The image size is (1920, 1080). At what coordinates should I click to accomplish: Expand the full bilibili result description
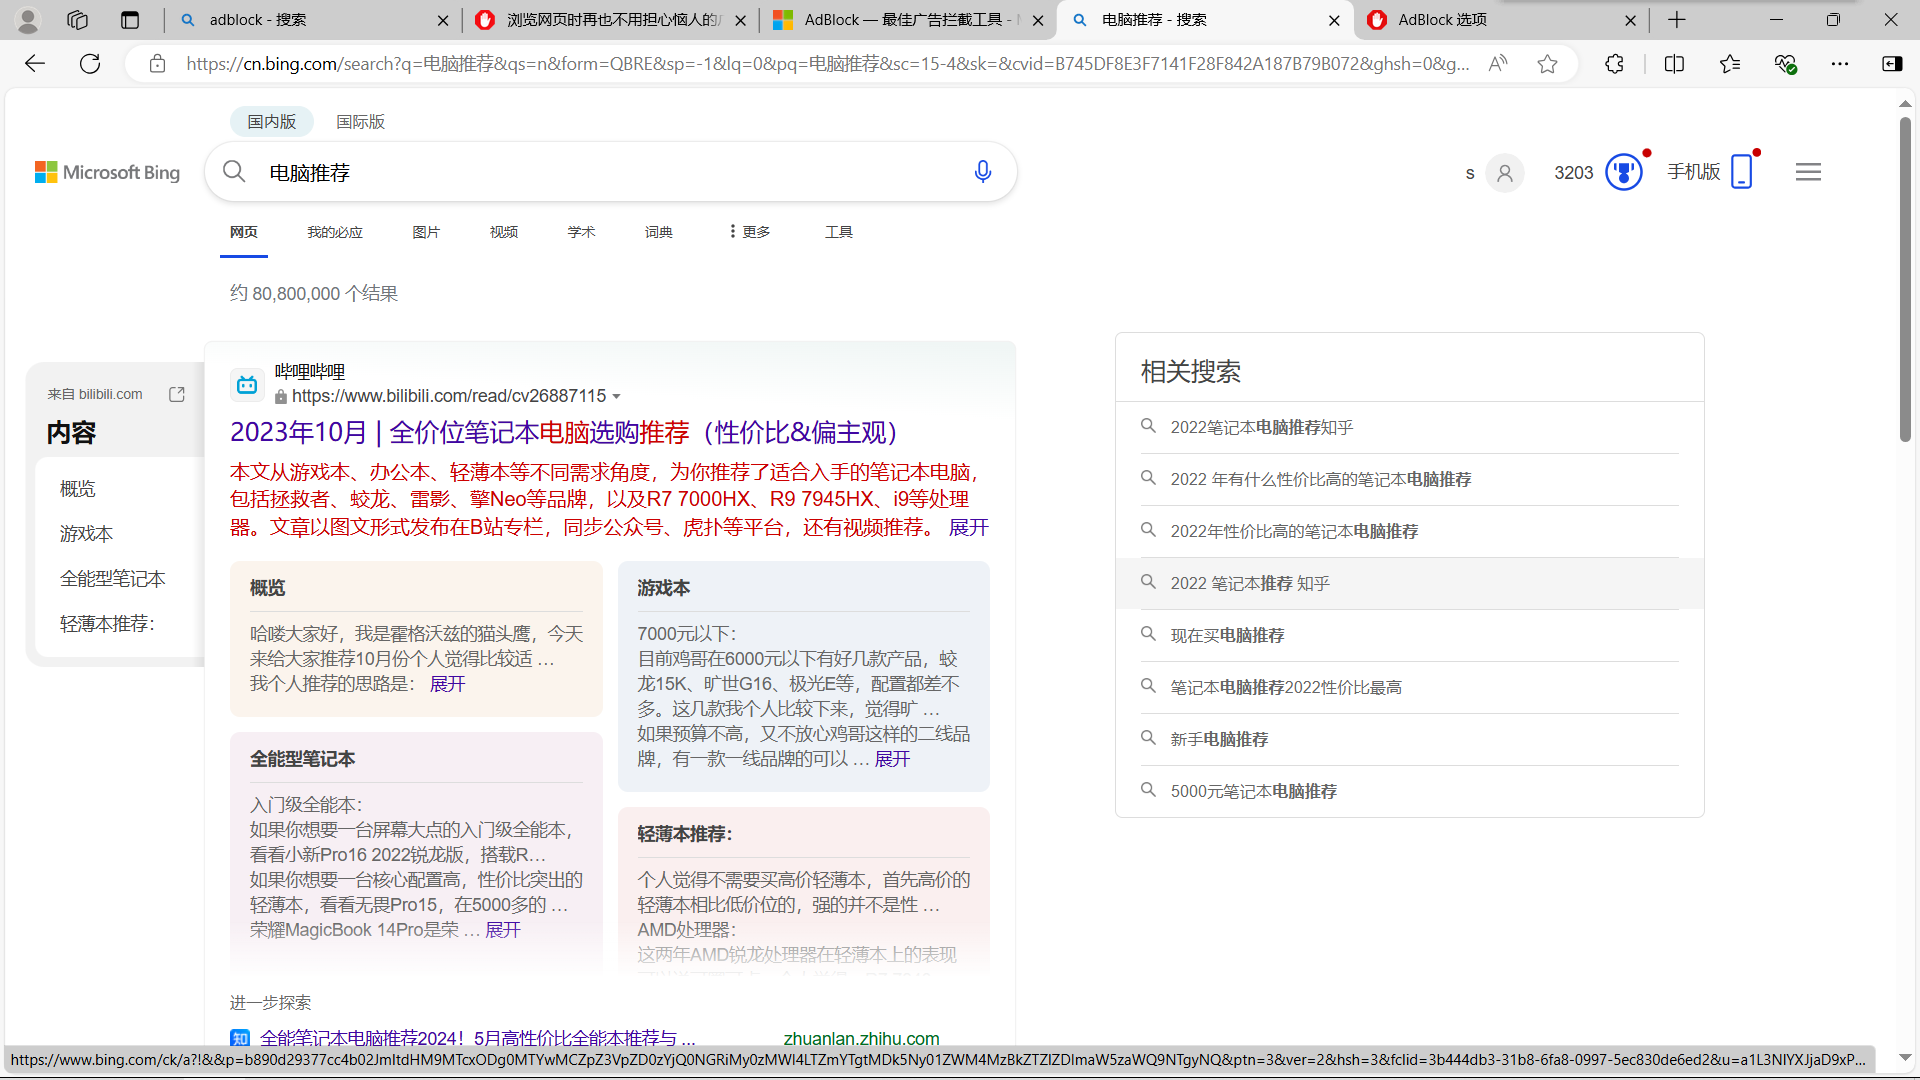point(968,527)
